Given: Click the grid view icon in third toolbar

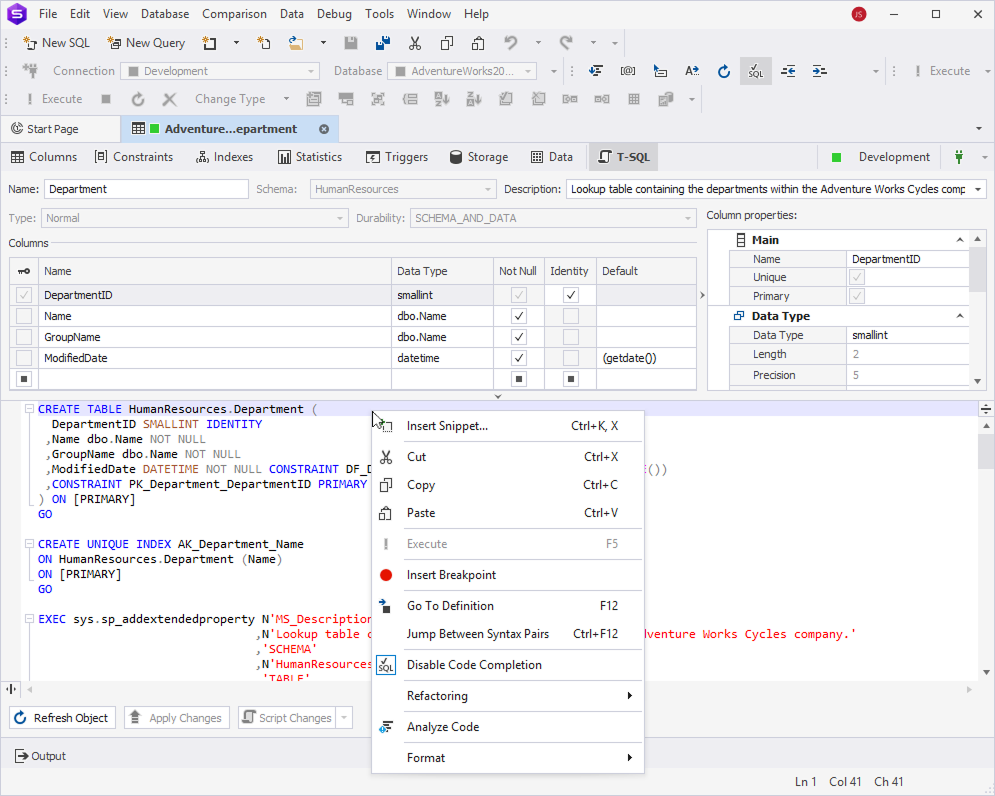Looking at the screenshot, I should [x=633, y=99].
